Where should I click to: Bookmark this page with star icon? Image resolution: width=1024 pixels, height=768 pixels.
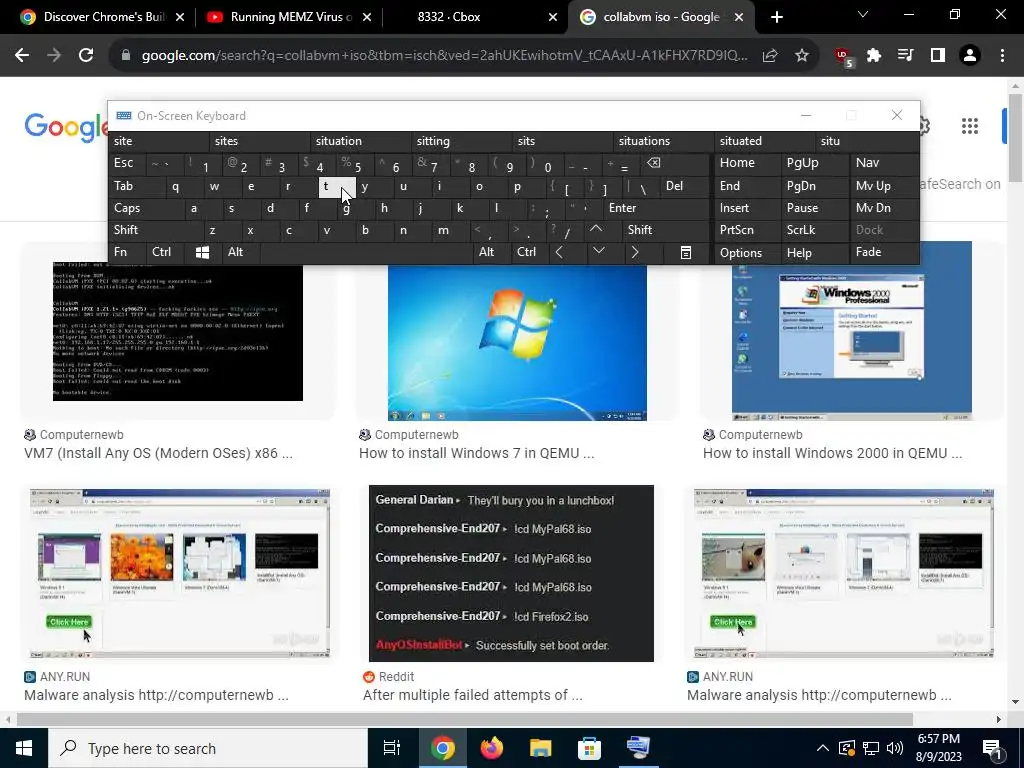pyautogui.click(x=802, y=56)
